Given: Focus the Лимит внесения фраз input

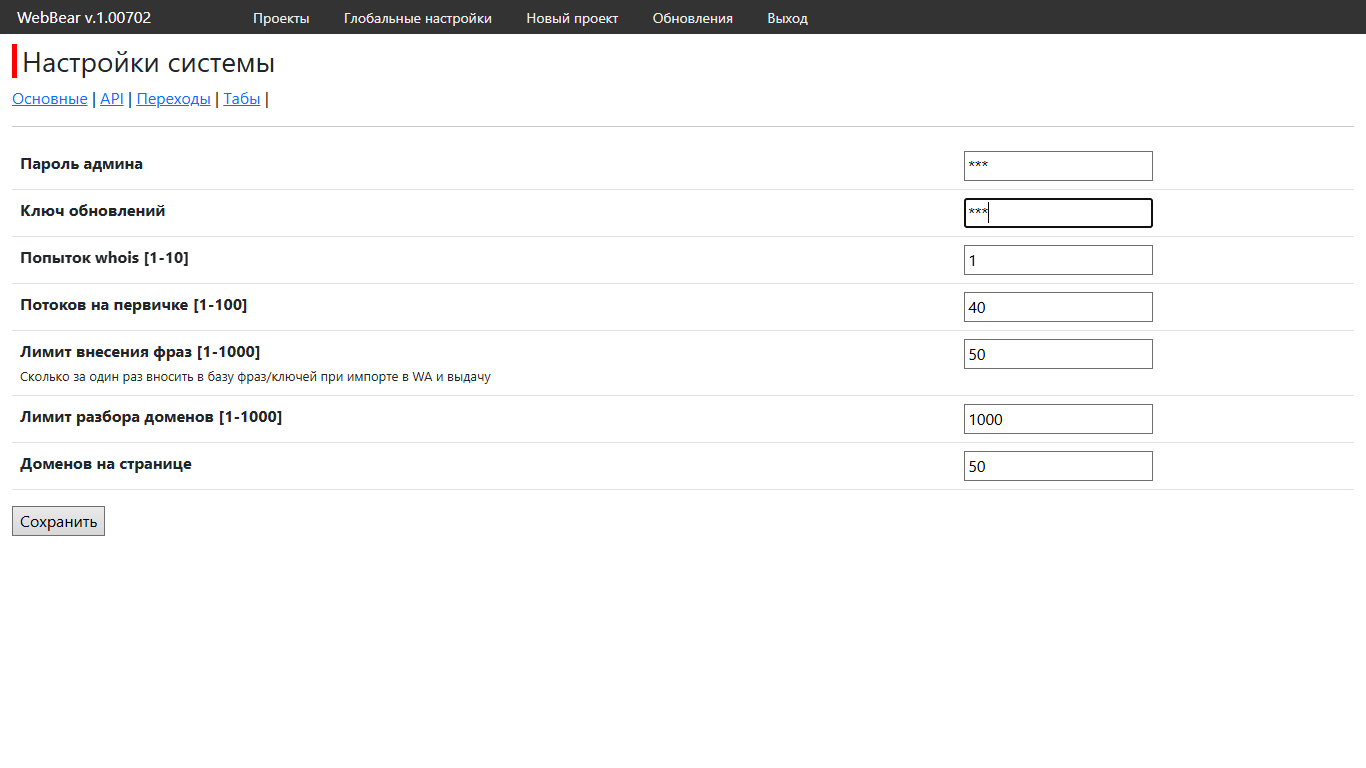Looking at the screenshot, I should coord(1058,354).
